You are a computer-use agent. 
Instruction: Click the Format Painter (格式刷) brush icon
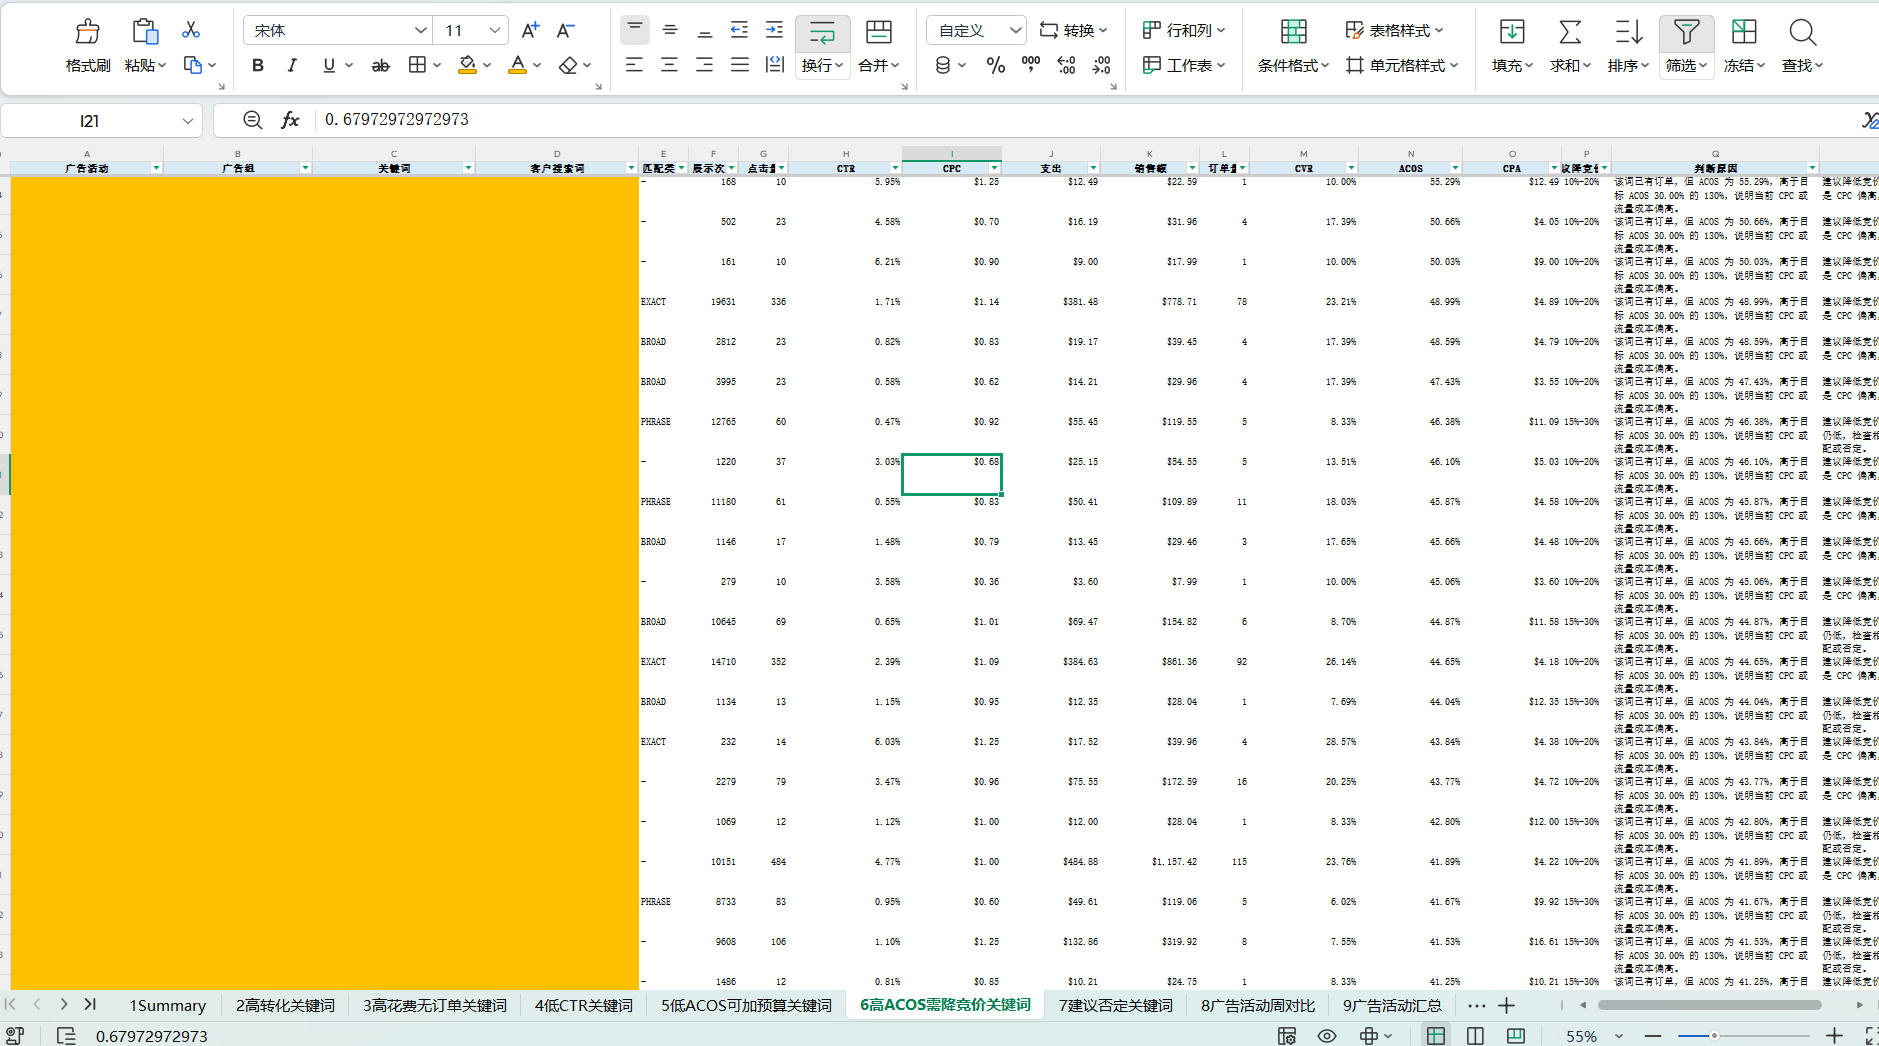(x=88, y=31)
